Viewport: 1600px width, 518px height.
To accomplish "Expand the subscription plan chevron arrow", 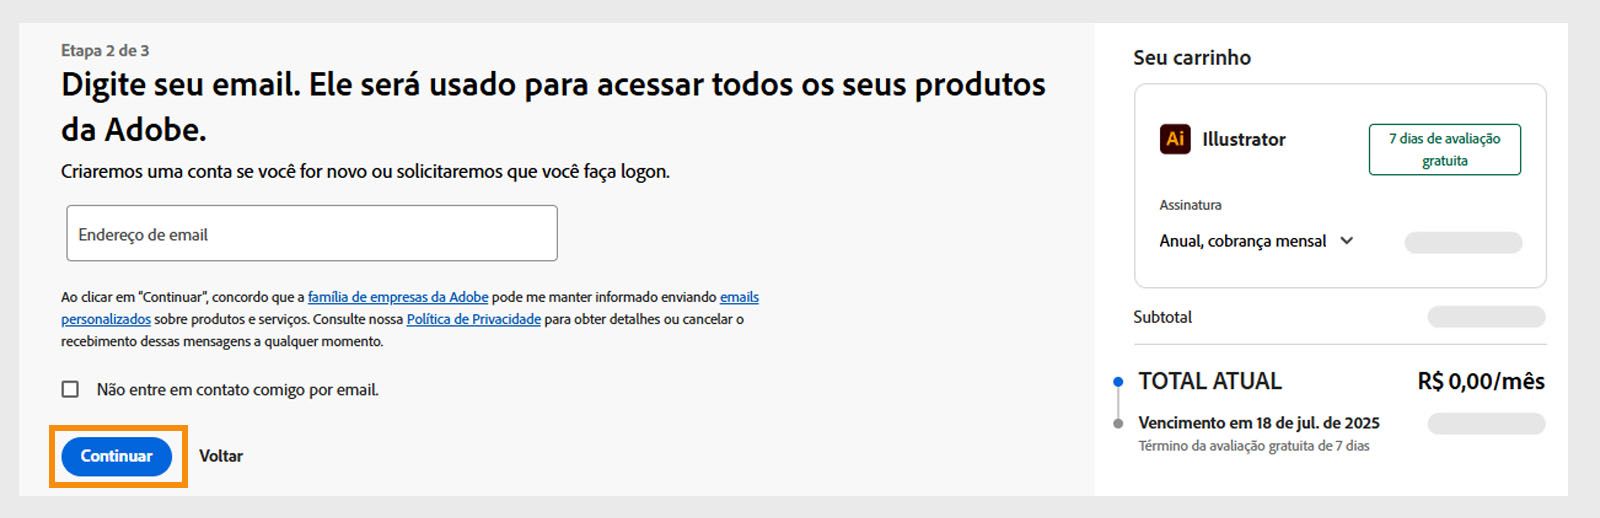I will point(1346,241).
